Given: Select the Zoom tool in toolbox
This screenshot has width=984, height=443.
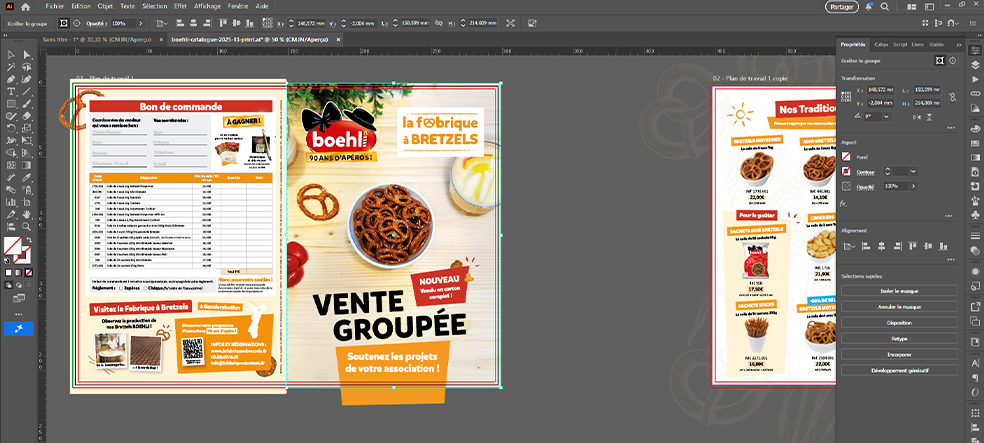Looking at the screenshot, I should (26, 227).
